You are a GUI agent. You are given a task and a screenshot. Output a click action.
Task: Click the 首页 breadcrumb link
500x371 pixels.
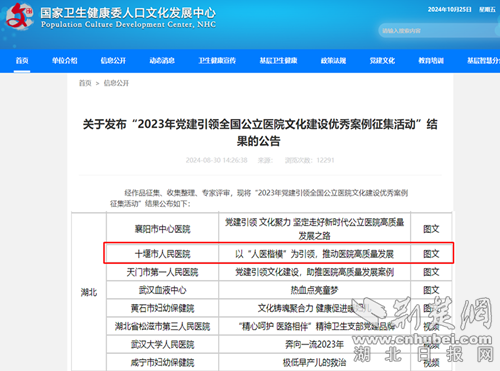click(x=85, y=83)
